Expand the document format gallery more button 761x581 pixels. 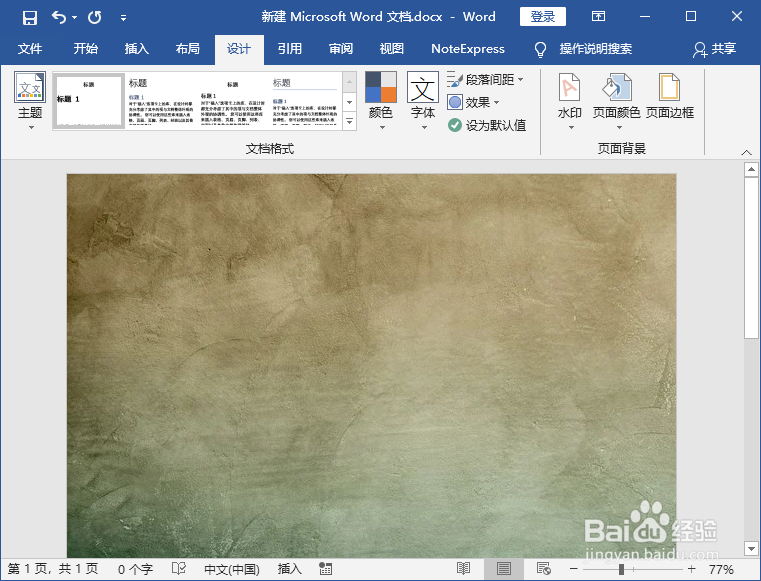pyautogui.click(x=349, y=121)
